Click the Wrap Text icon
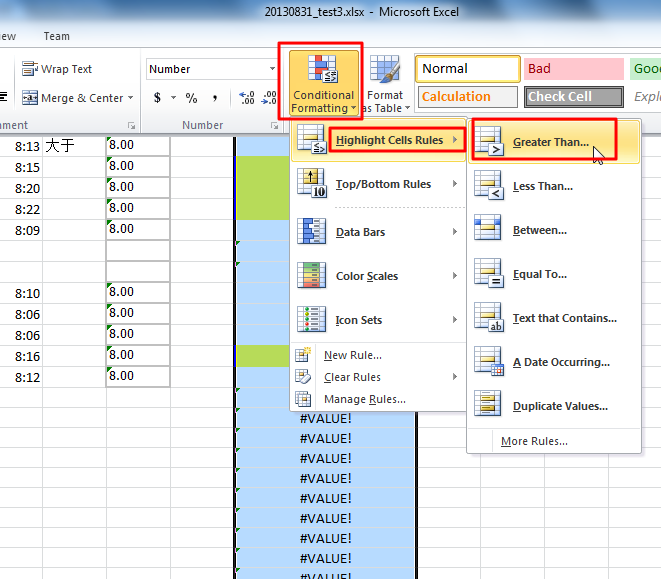 30,69
